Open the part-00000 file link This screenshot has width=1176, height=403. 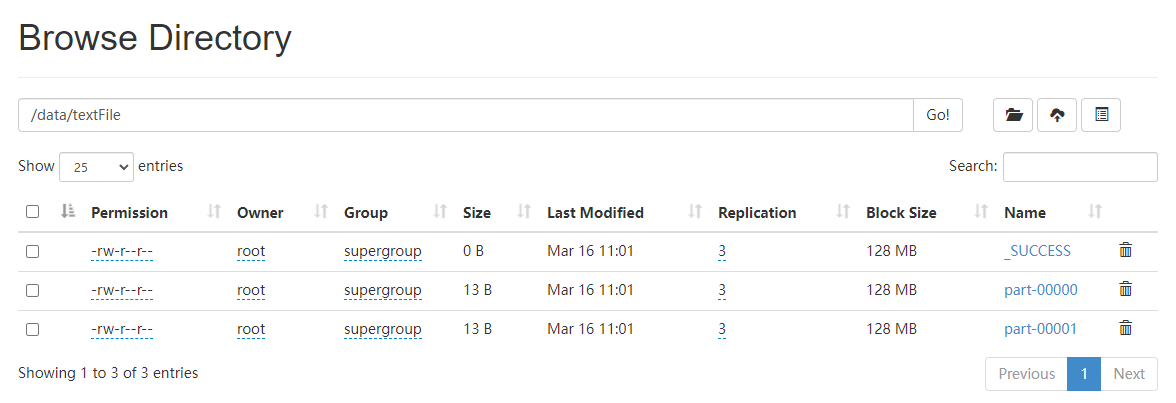pyautogui.click(x=1040, y=290)
